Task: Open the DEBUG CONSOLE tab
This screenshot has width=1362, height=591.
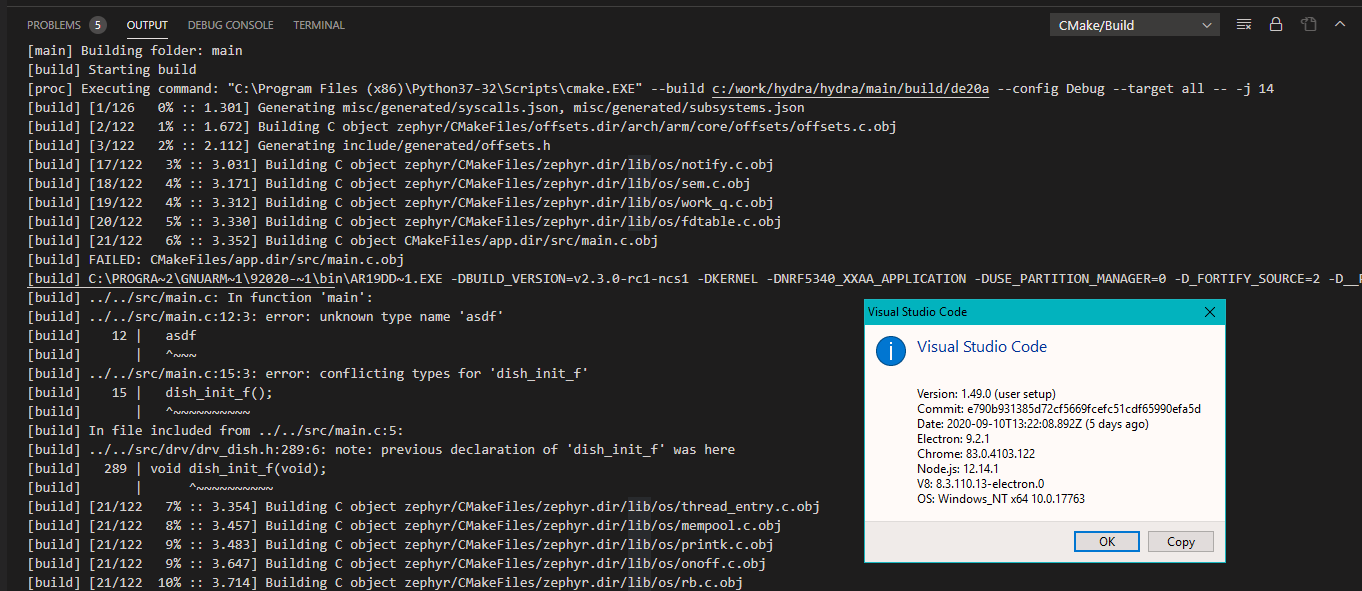Action: [x=231, y=25]
